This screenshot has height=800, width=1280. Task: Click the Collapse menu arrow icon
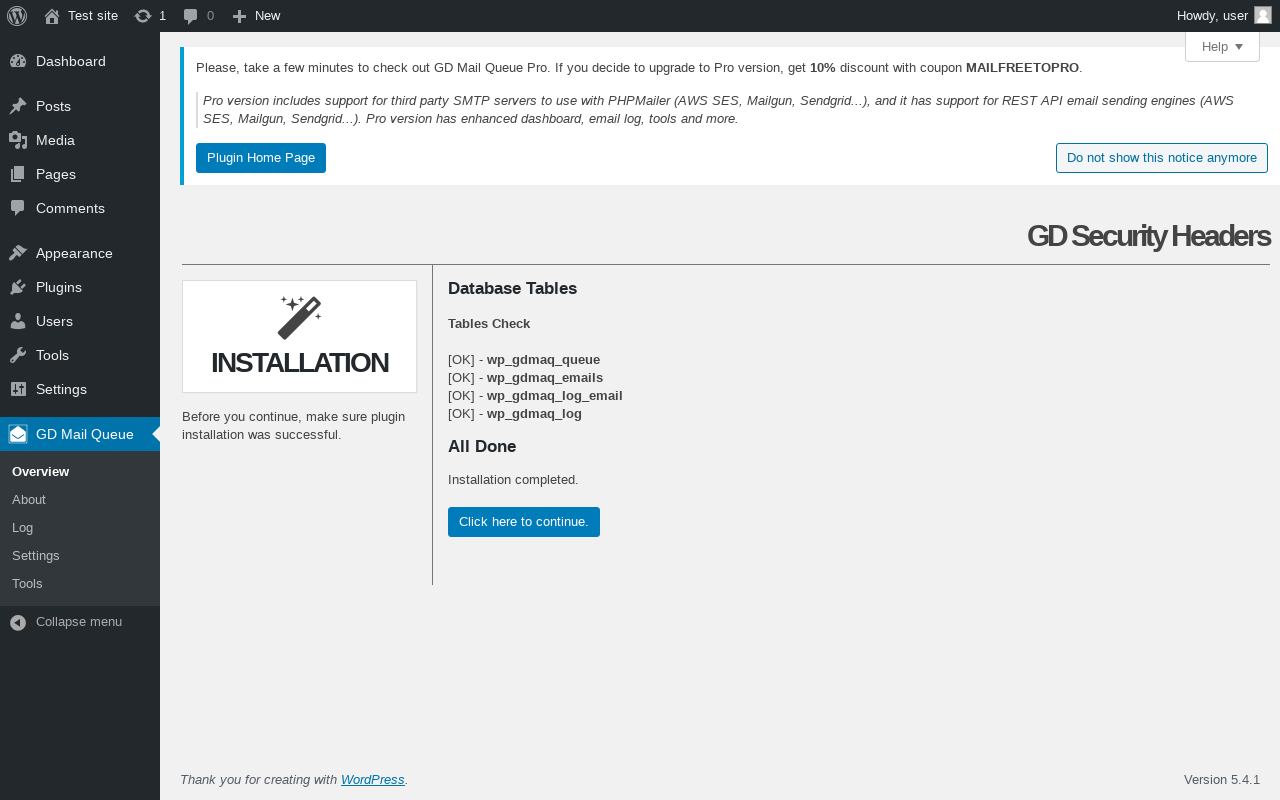pyautogui.click(x=18, y=622)
